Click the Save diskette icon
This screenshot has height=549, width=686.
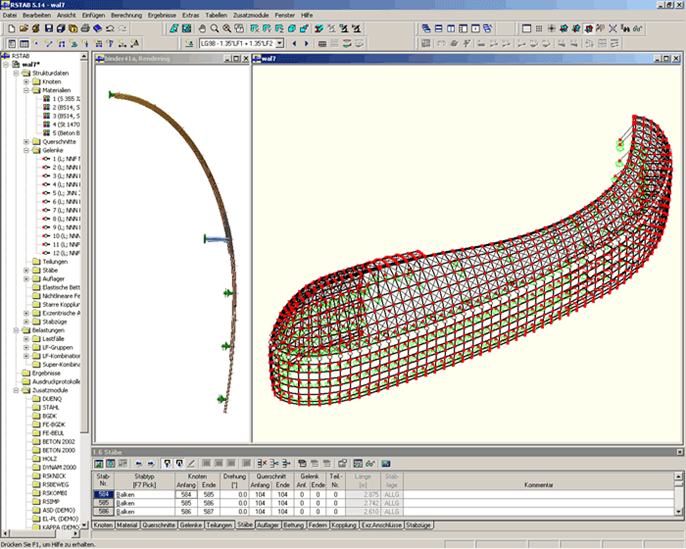coord(49,29)
